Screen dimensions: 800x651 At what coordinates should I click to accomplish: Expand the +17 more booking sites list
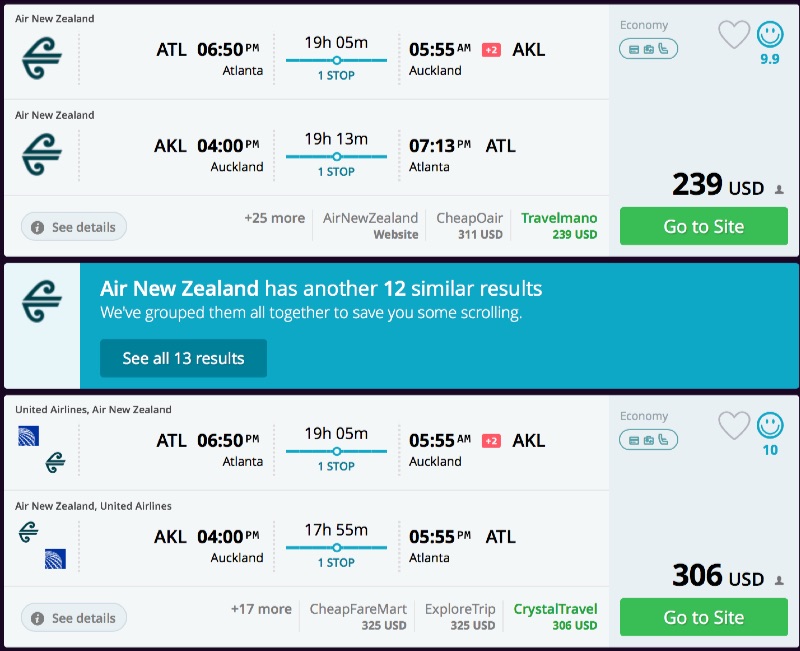point(261,609)
